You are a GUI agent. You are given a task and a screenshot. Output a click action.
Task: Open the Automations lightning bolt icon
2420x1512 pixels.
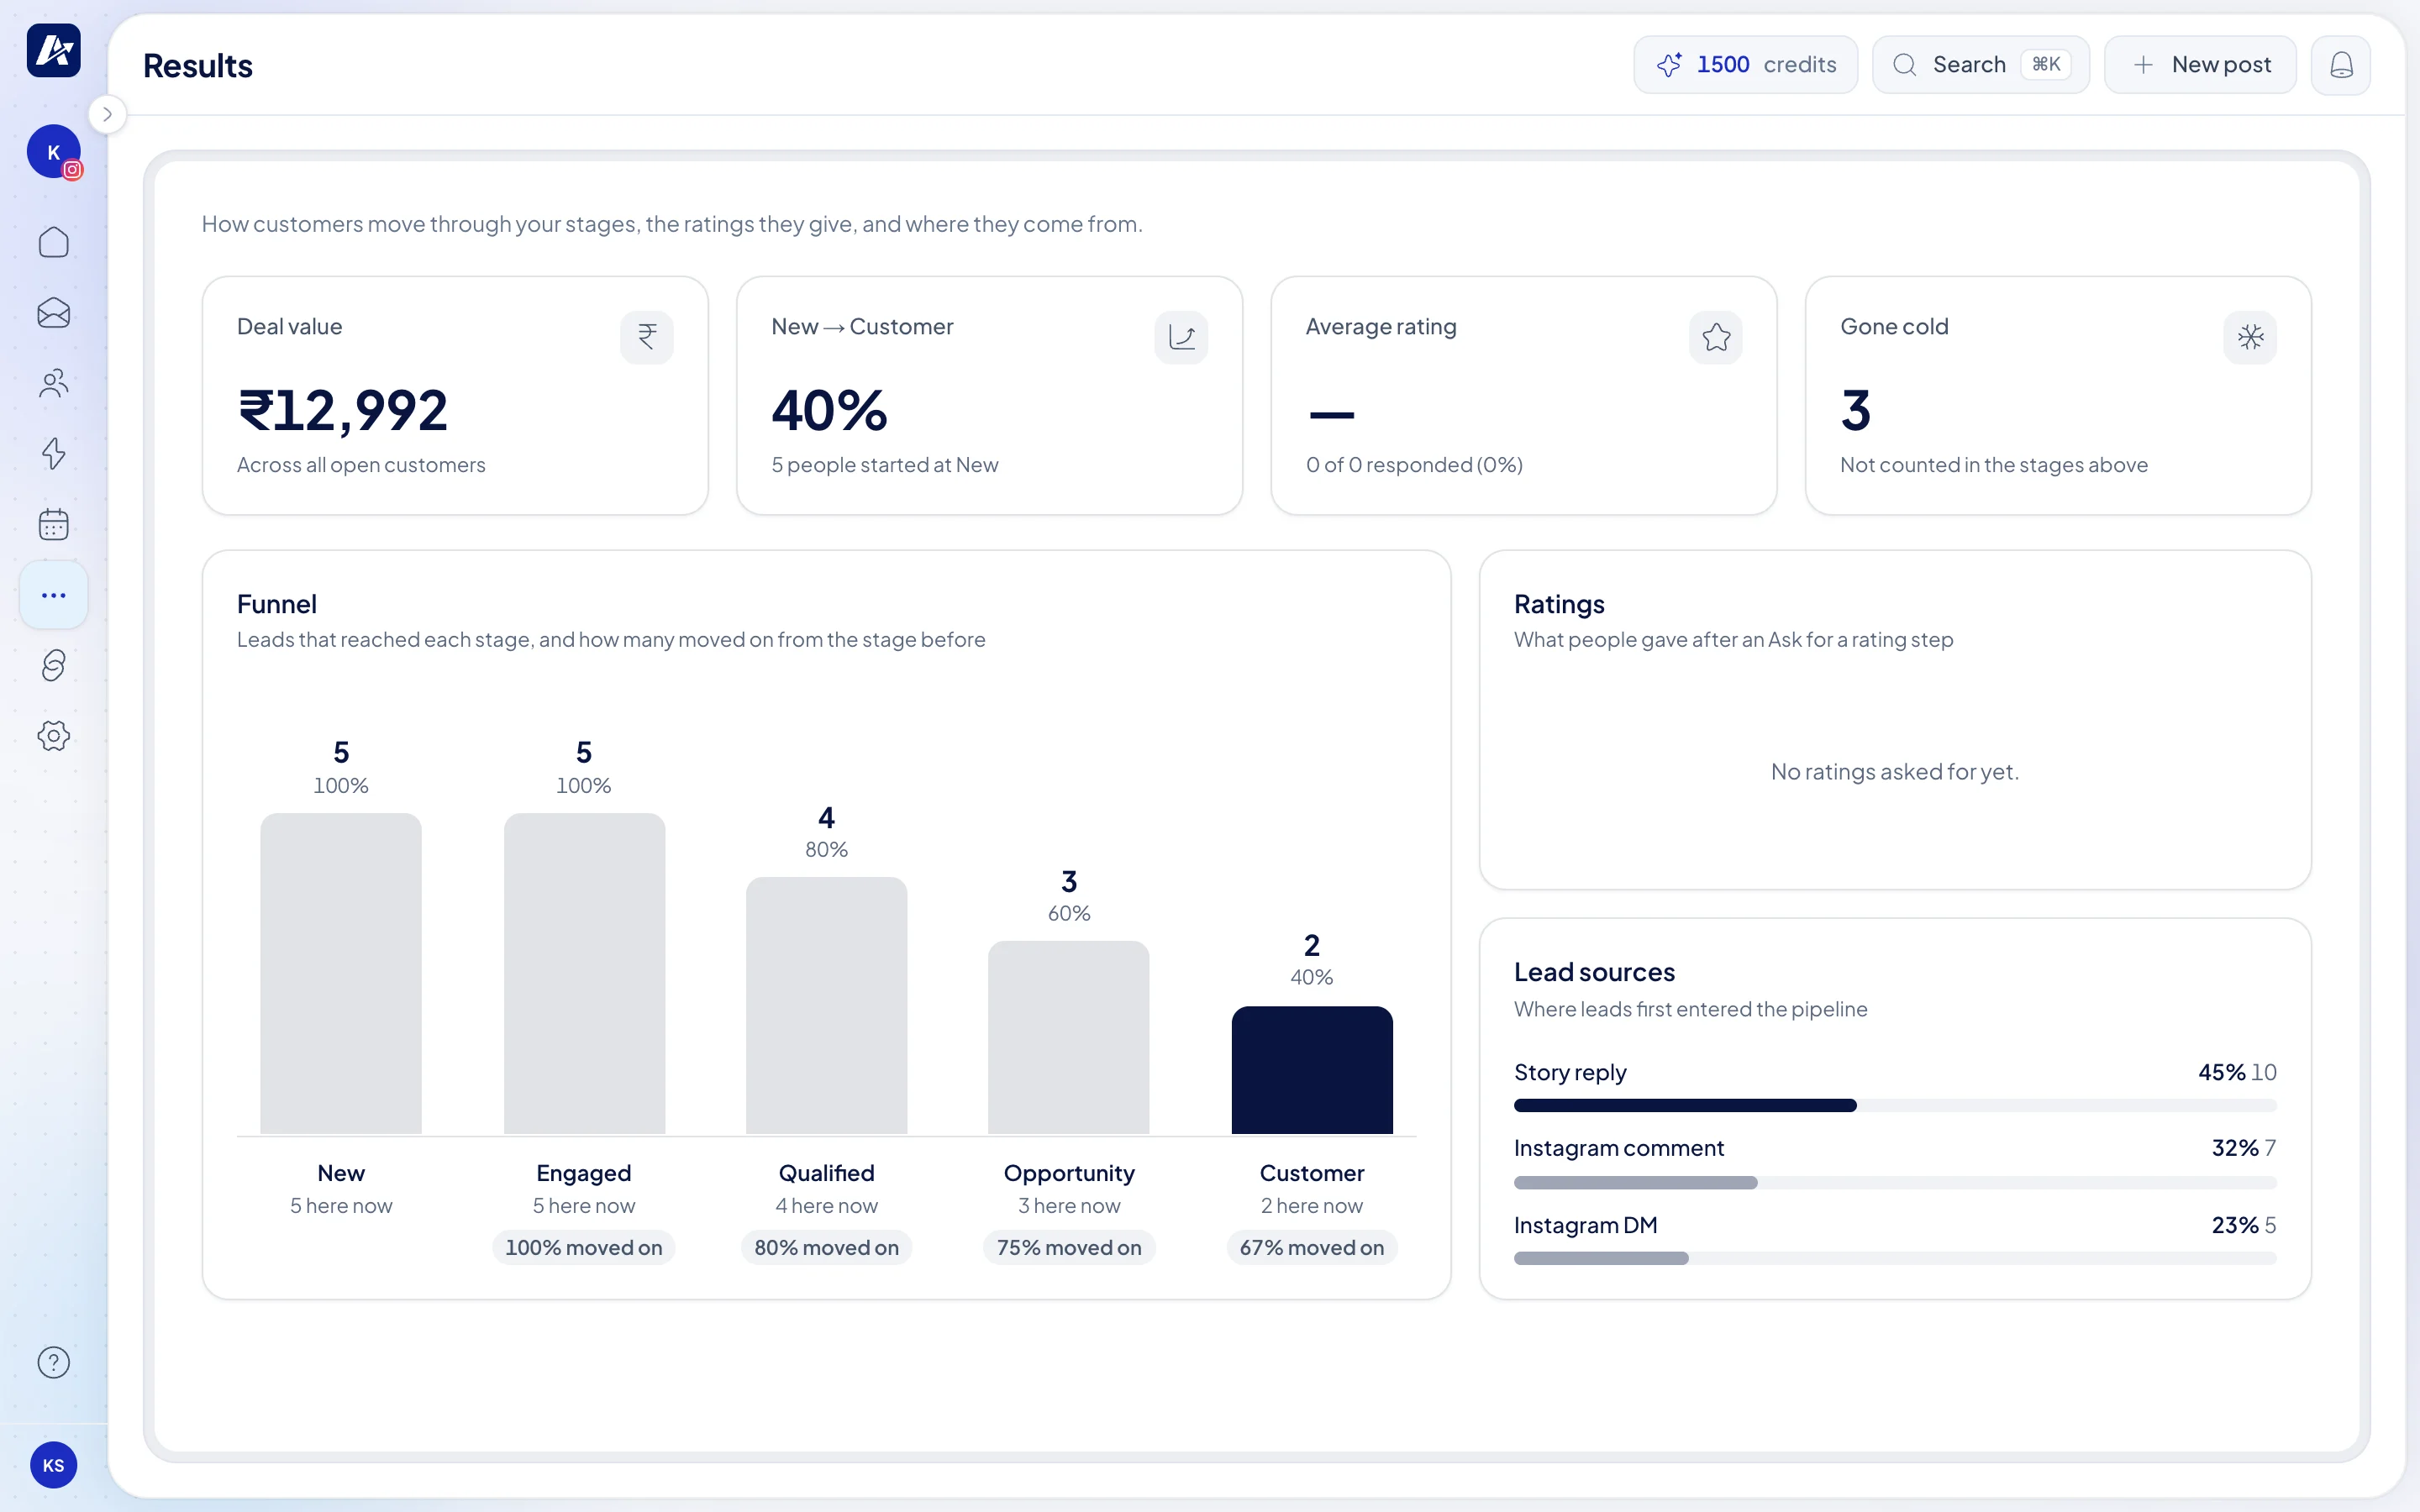53,454
